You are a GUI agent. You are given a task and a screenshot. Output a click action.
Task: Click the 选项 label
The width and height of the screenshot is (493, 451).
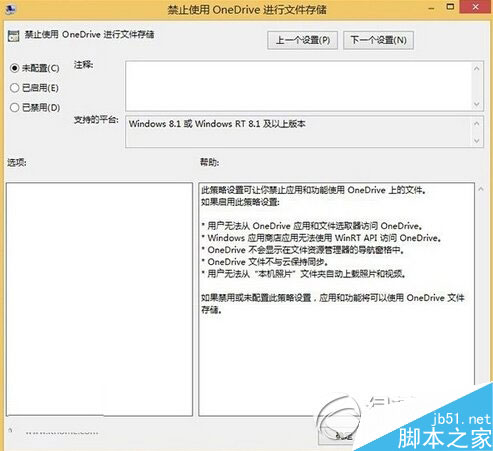click(x=17, y=162)
